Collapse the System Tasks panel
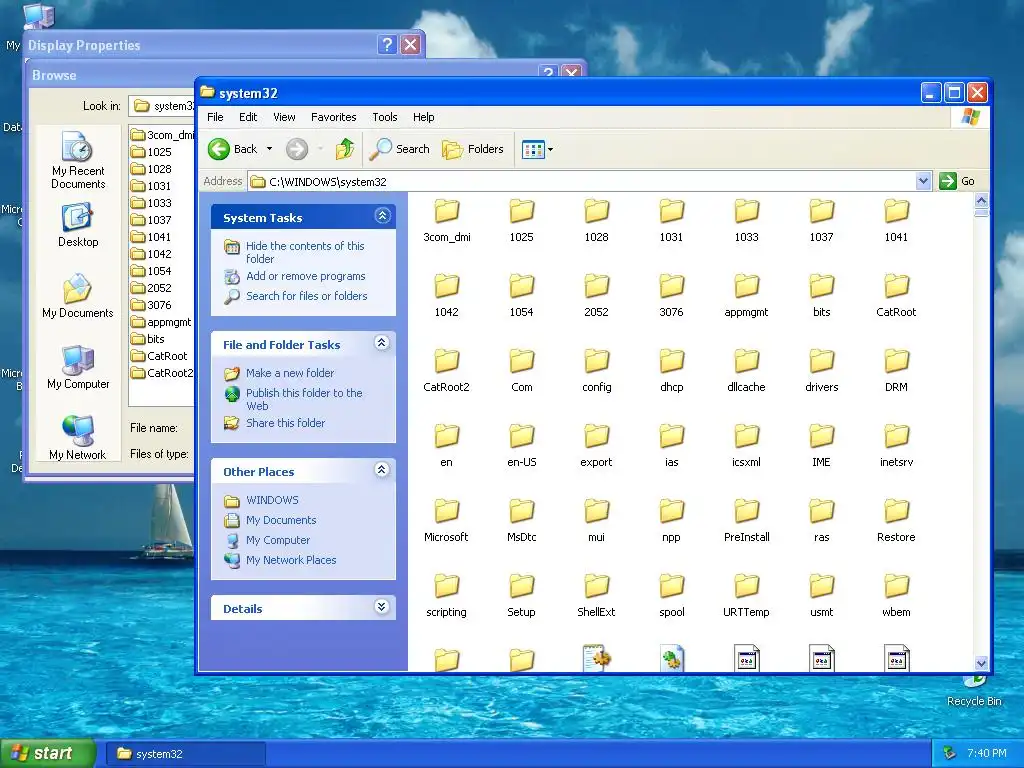This screenshot has width=1024, height=768. coord(382,216)
